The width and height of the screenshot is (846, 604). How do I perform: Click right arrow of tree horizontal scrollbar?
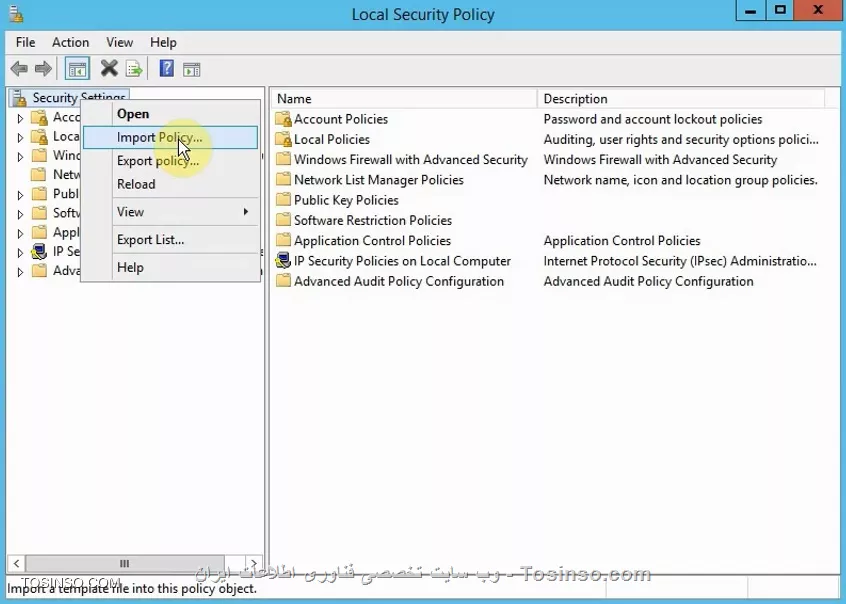[x=254, y=564]
